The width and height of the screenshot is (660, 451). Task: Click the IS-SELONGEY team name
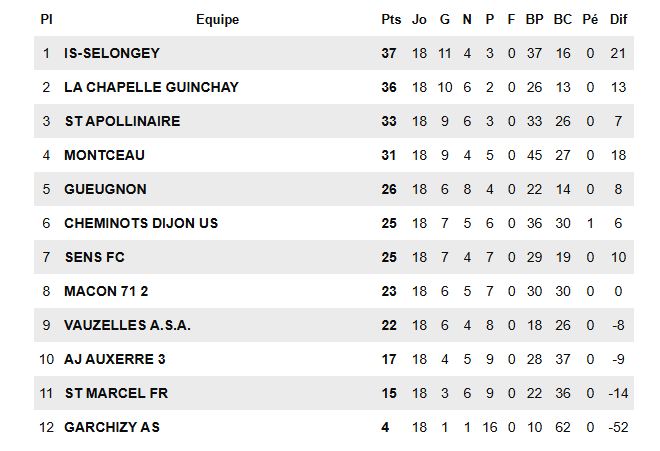111,53
